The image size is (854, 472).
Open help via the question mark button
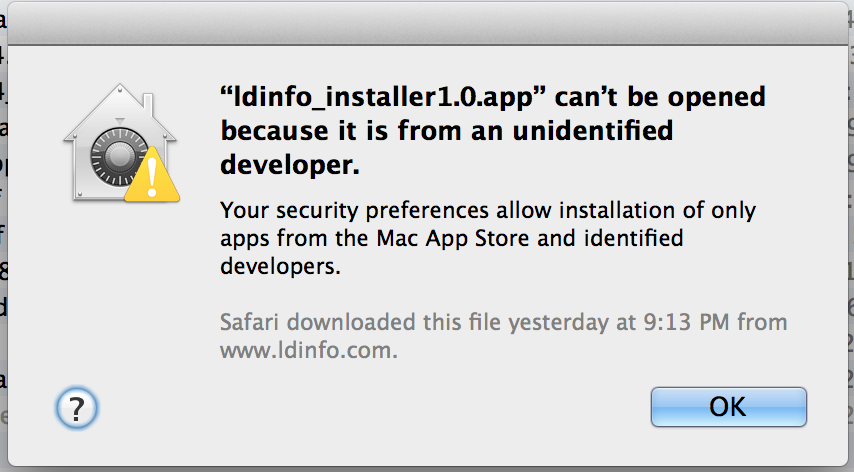76,408
